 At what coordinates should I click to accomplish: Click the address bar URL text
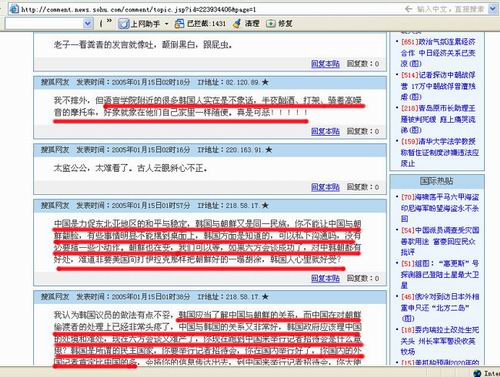(138, 9)
